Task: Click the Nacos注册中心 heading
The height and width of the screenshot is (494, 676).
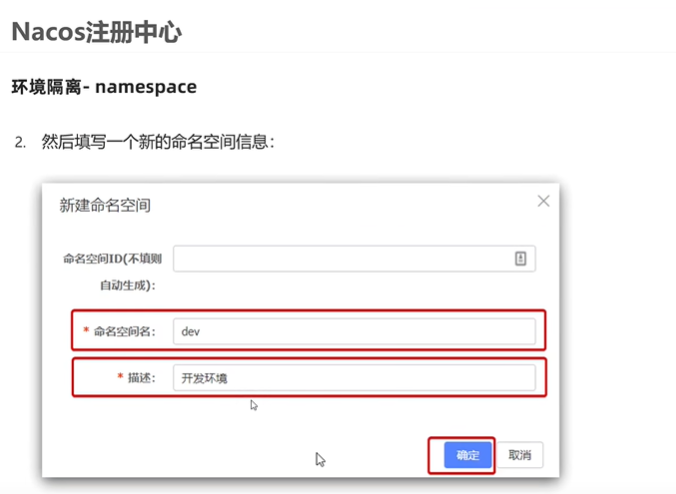Action: coord(97,32)
